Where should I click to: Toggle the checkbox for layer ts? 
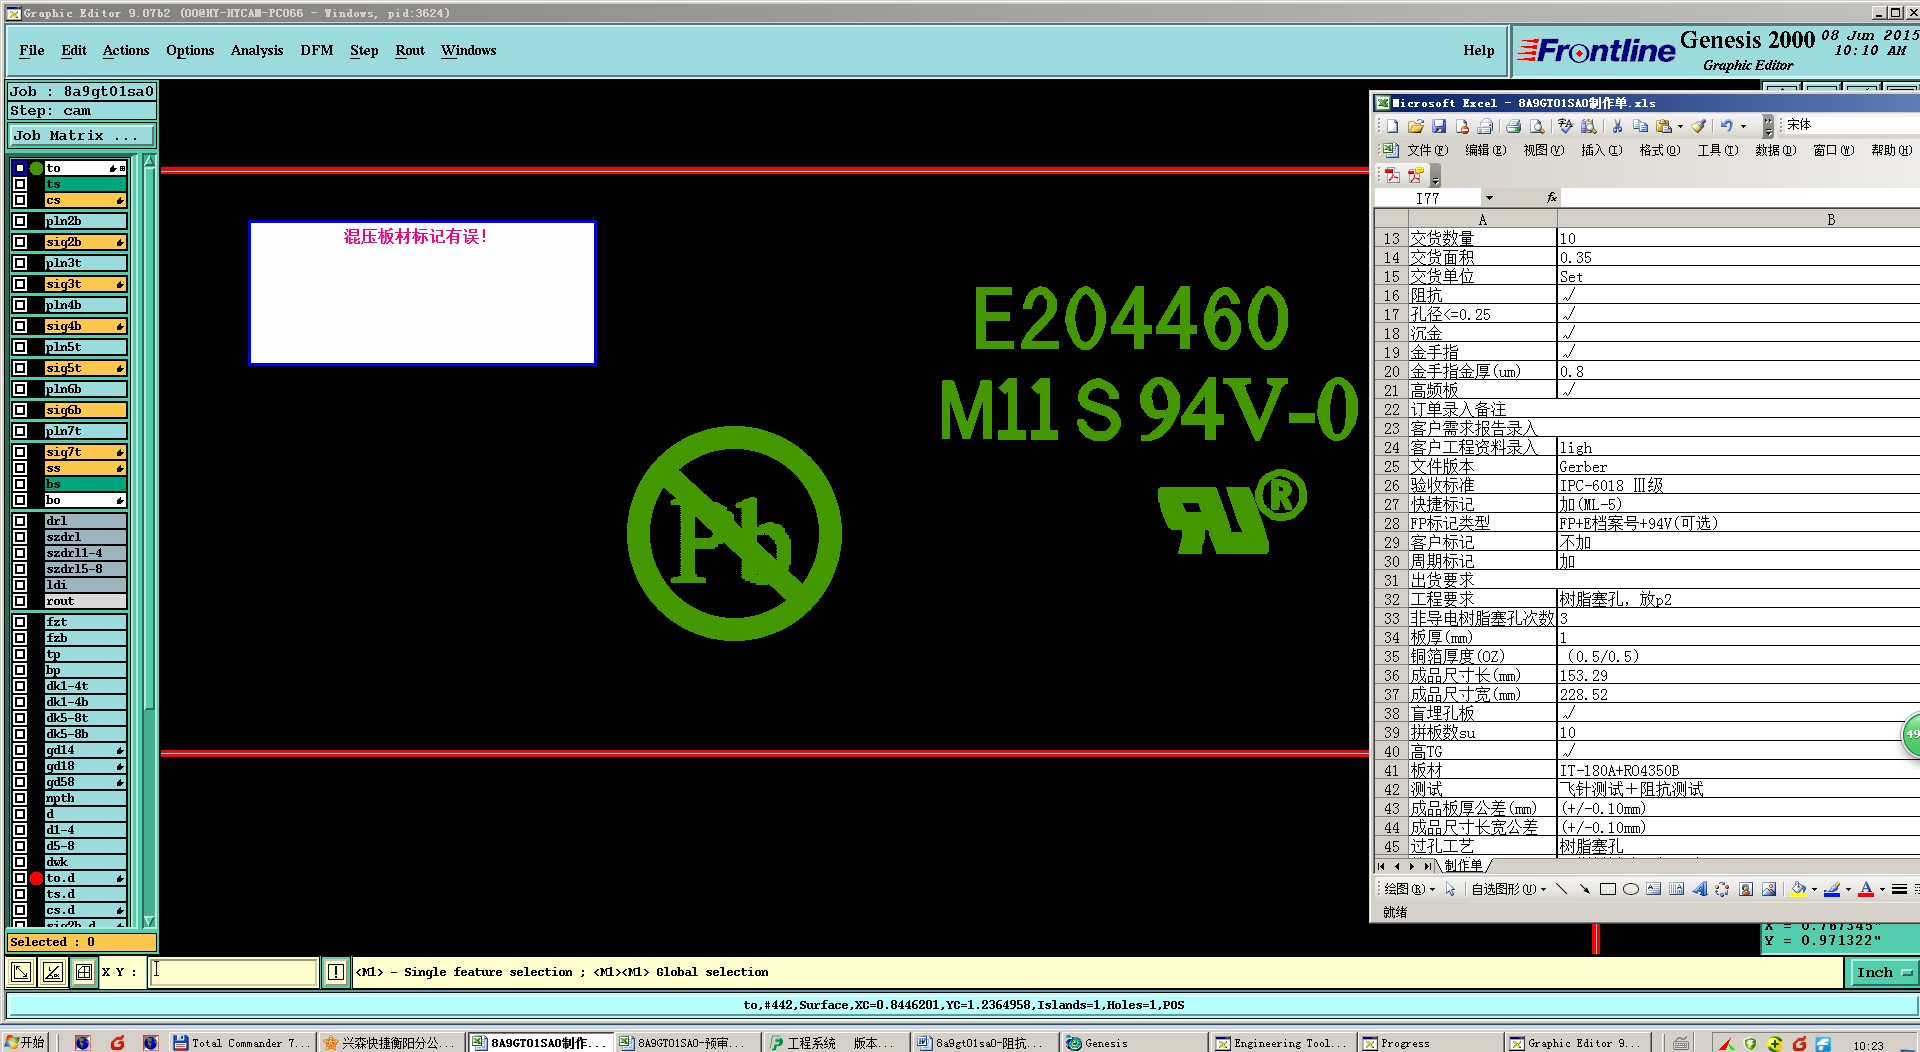point(20,184)
